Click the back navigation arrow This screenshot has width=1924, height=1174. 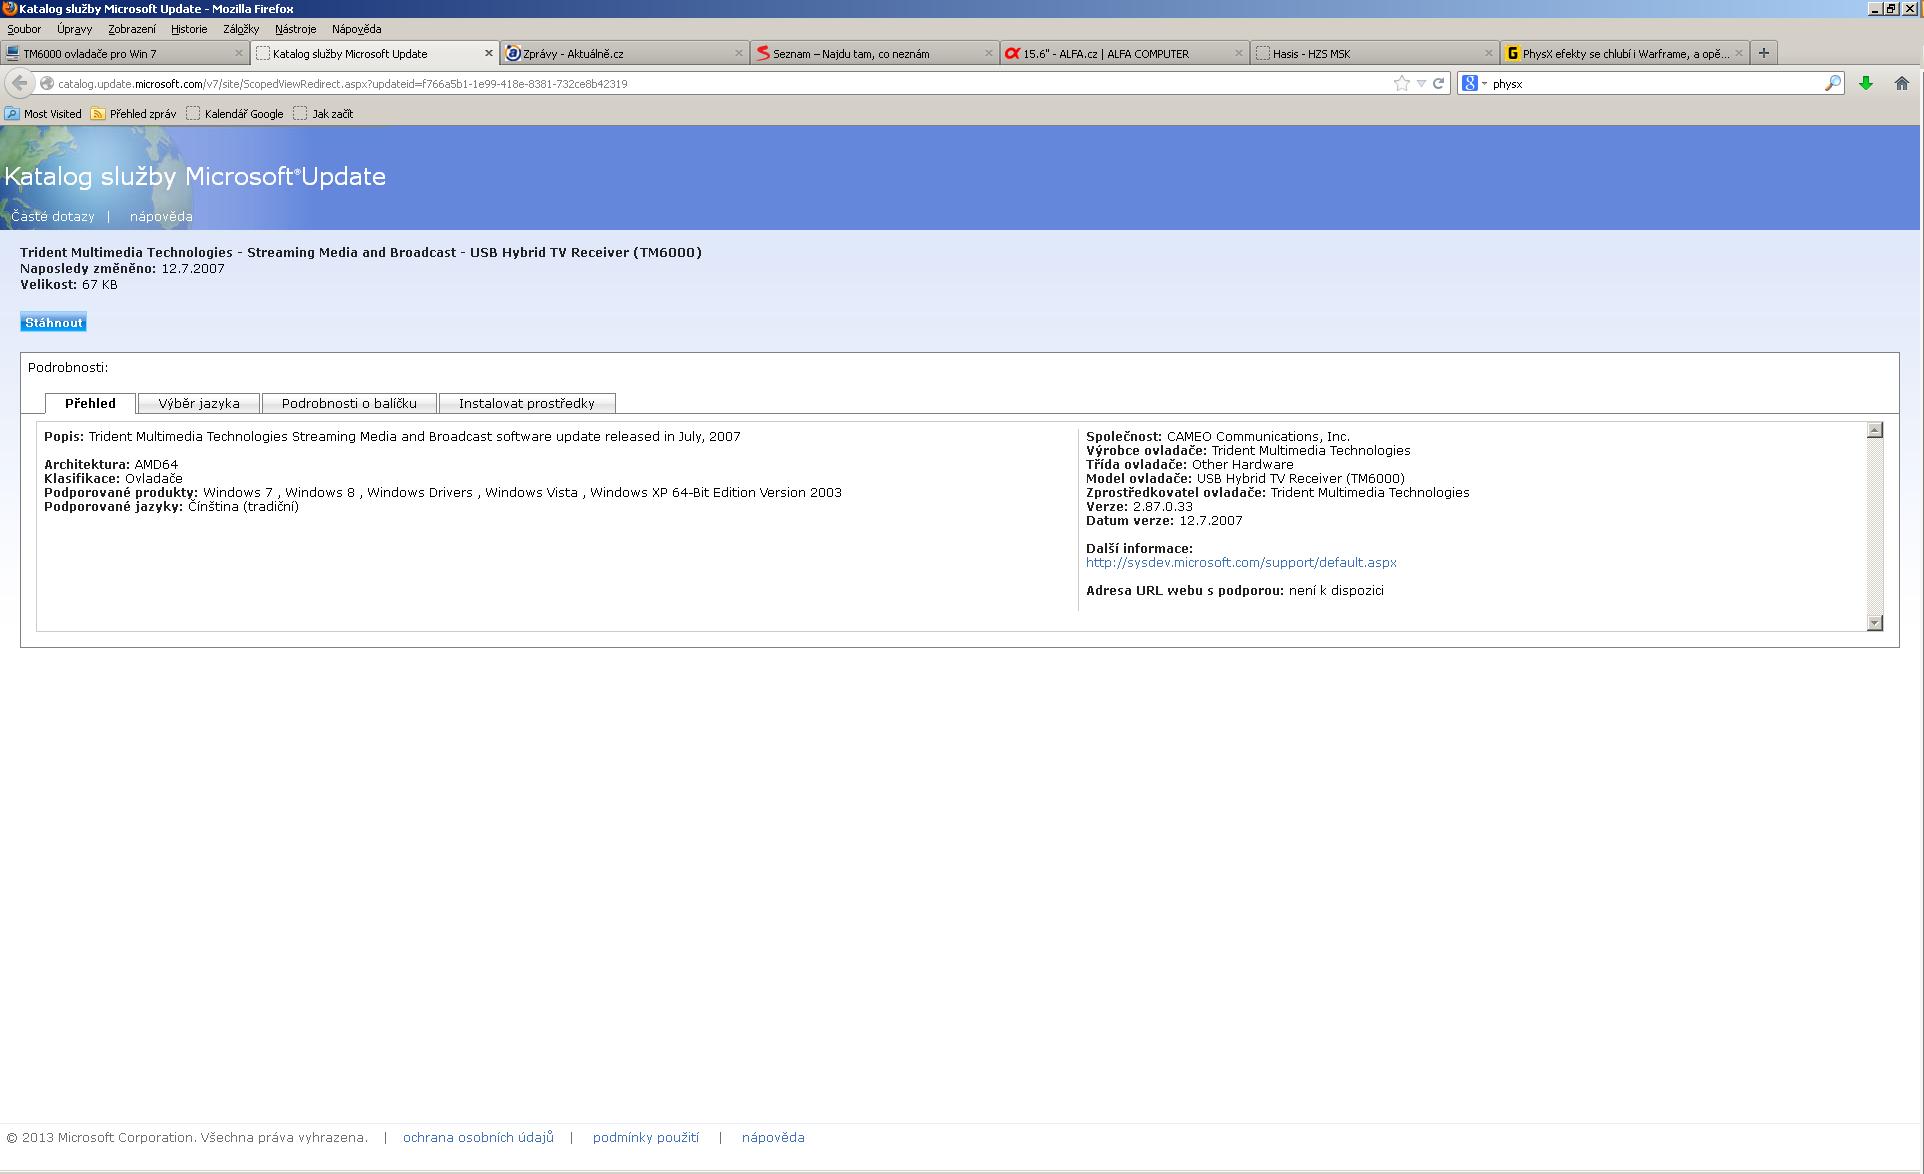[19, 83]
